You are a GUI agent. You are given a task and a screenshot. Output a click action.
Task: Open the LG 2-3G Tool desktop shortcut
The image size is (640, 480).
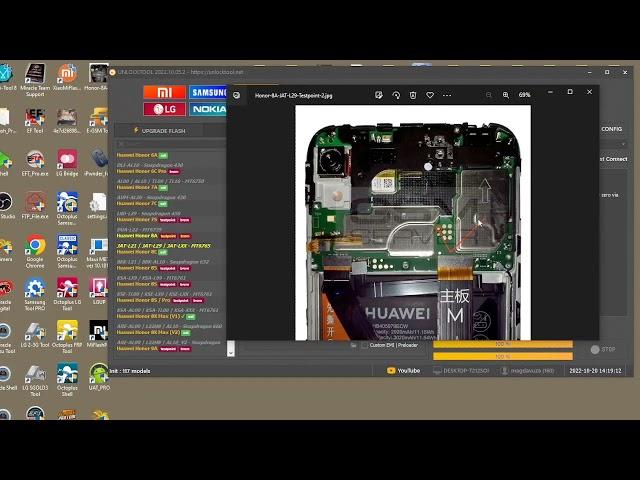35,334
